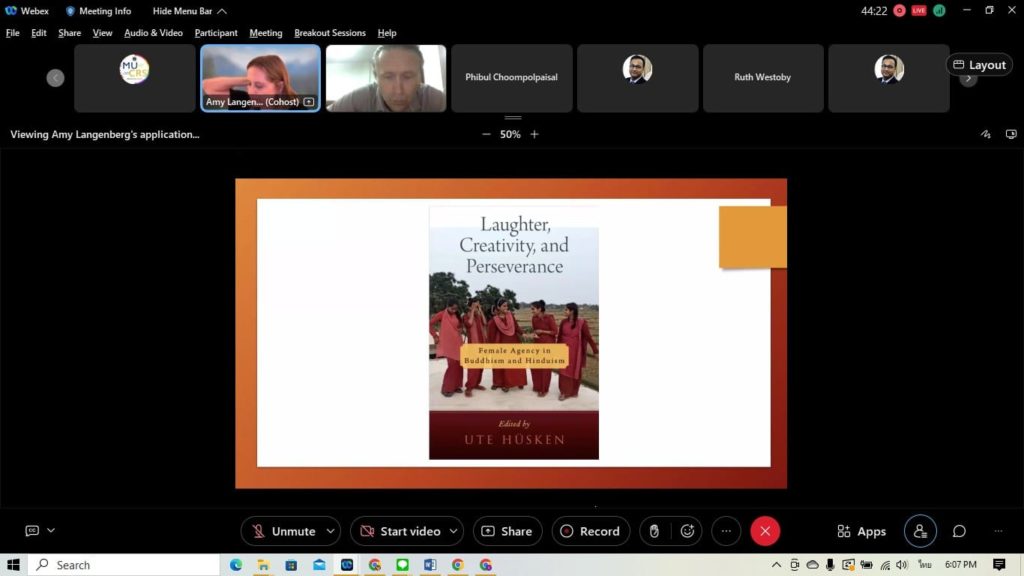Open Meeting Info panel
Viewport: 1024px width, 576px height.
pos(99,11)
